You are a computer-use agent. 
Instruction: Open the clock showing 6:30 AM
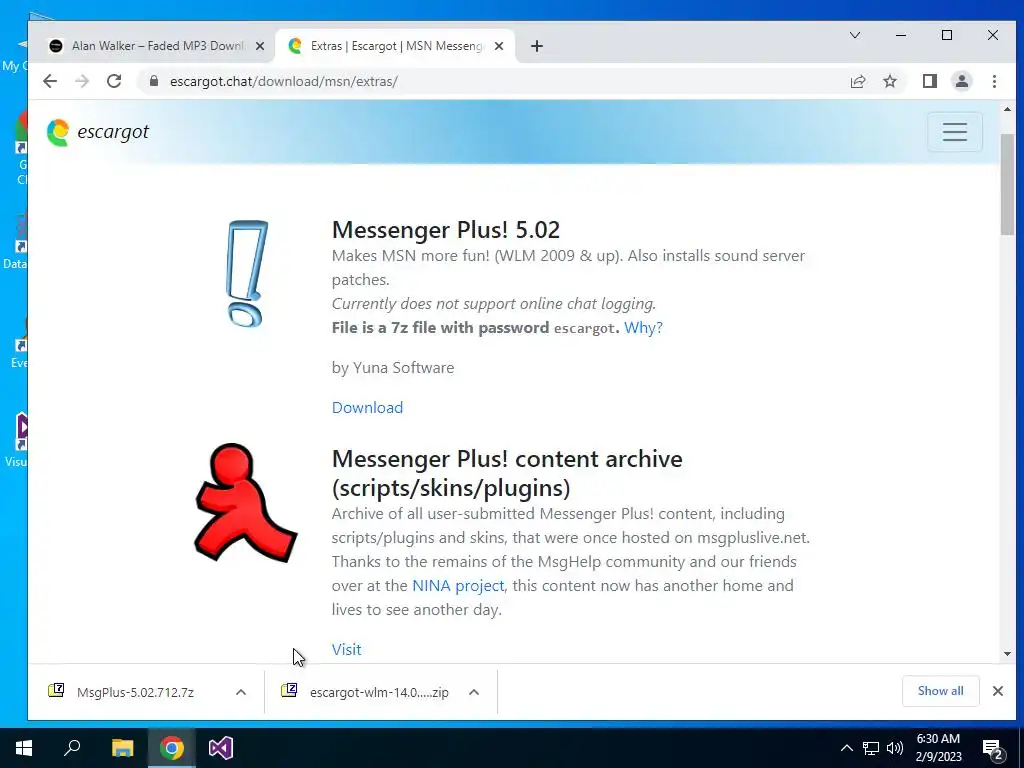(x=938, y=748)
